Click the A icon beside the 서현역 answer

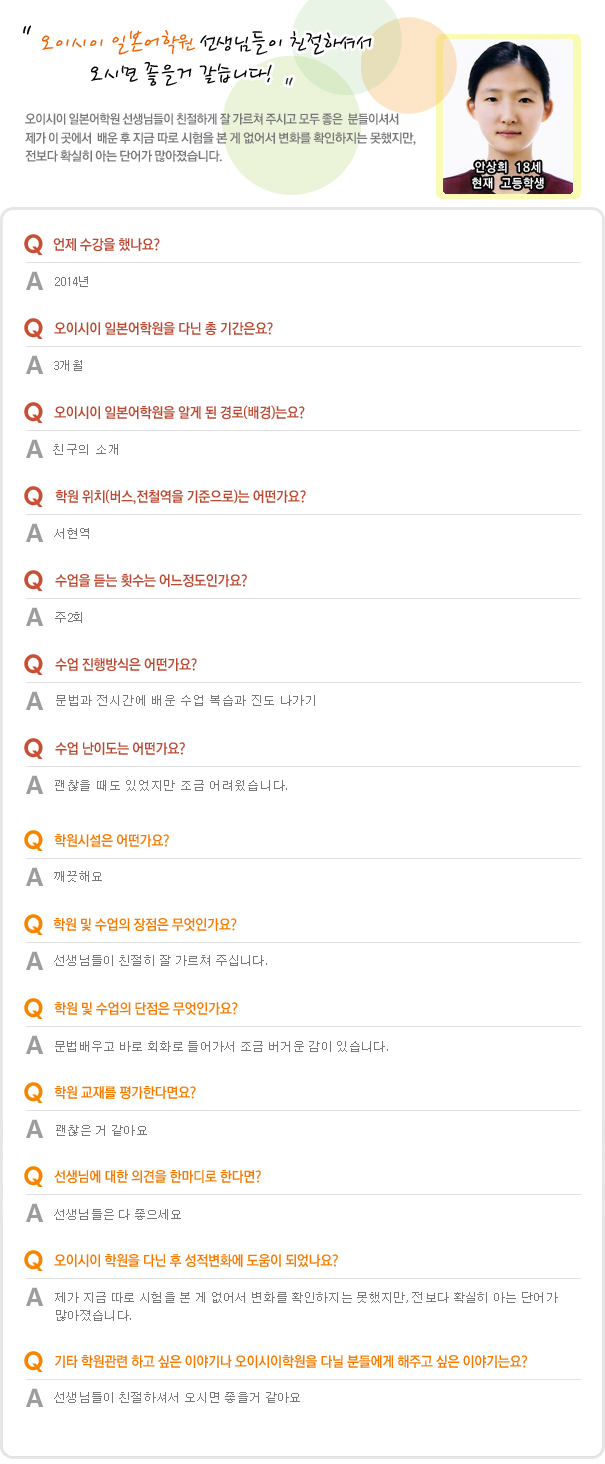point(34,533)
